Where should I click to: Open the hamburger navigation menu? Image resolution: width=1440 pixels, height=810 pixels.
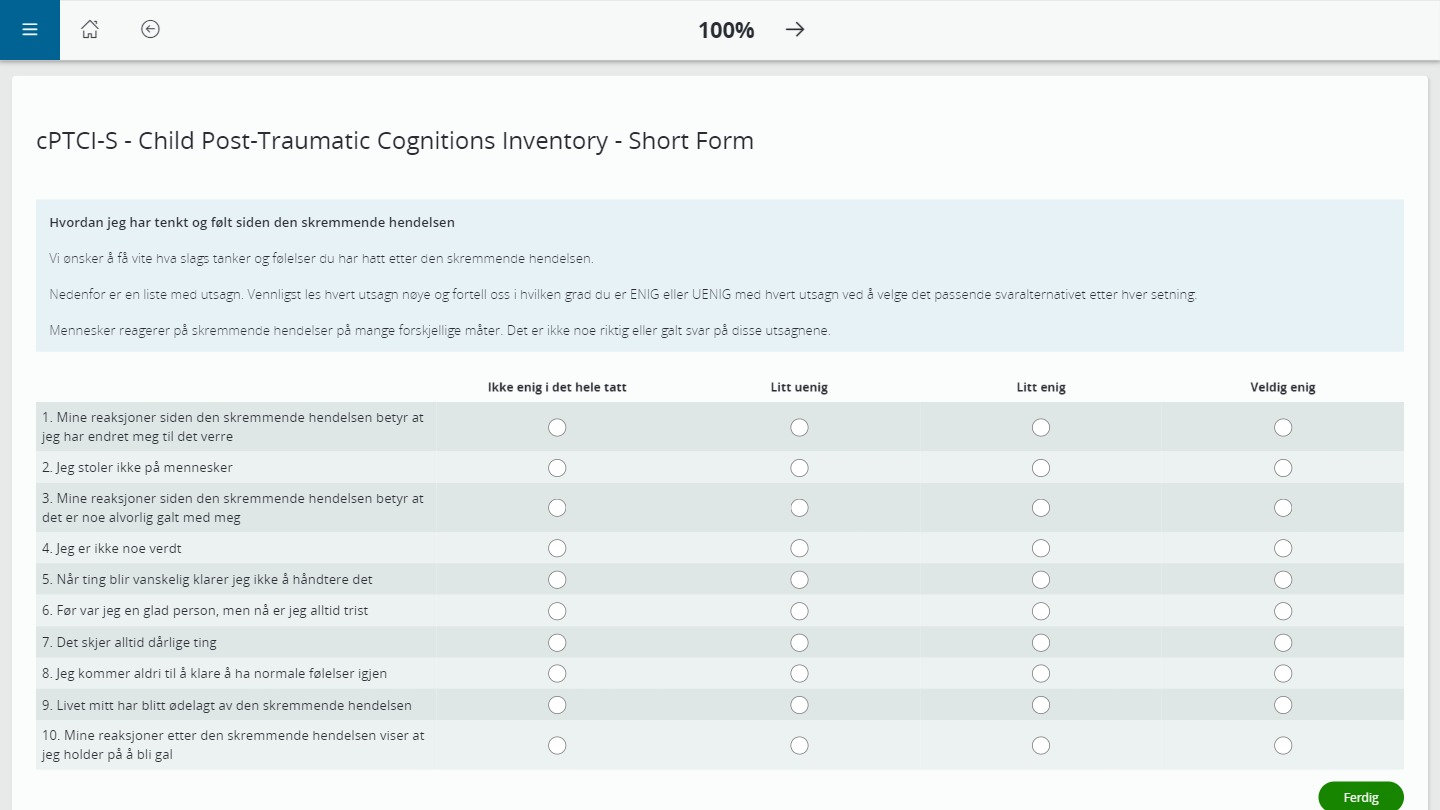pyautogui.click(x=29, y=29)
